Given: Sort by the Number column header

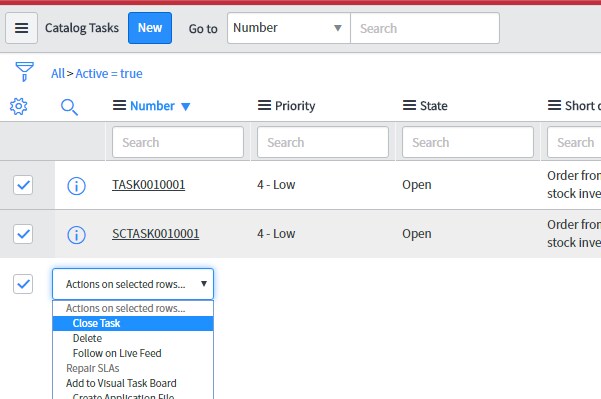Looking at the screenshot, I should pyautogui.click(x=153, y=106).
